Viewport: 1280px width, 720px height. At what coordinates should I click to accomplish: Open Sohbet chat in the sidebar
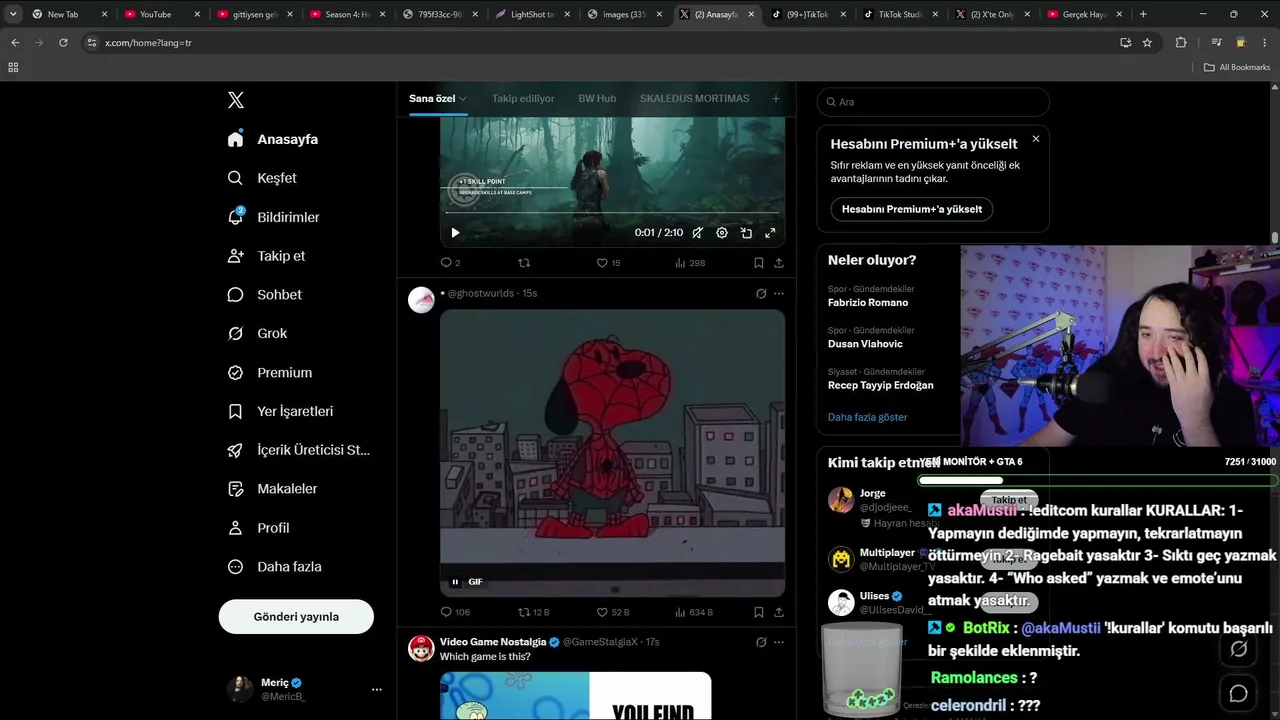click(x=265, y=295)
